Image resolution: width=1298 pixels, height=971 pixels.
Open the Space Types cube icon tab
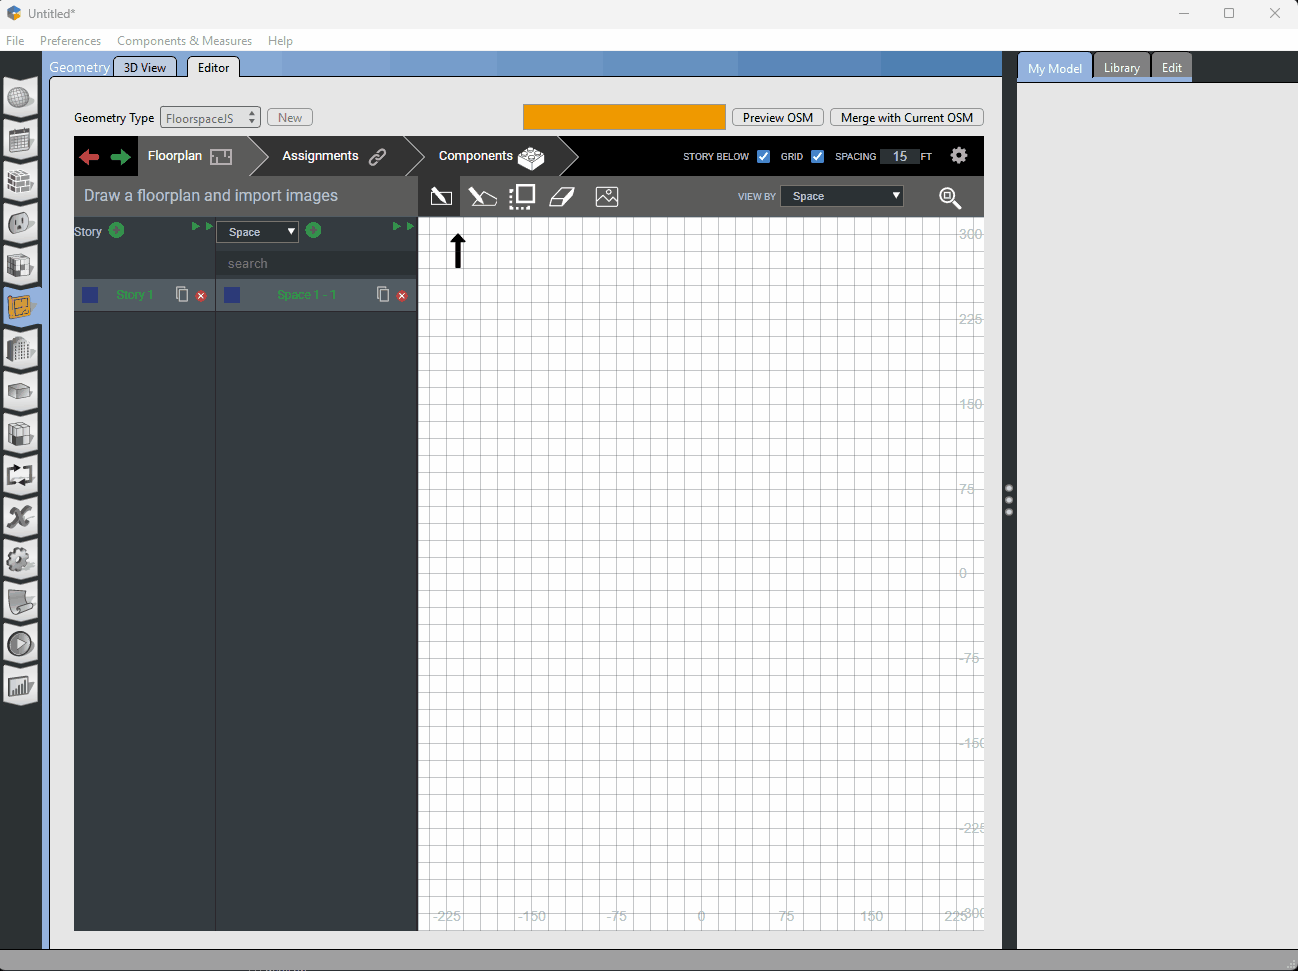point(20,265)
